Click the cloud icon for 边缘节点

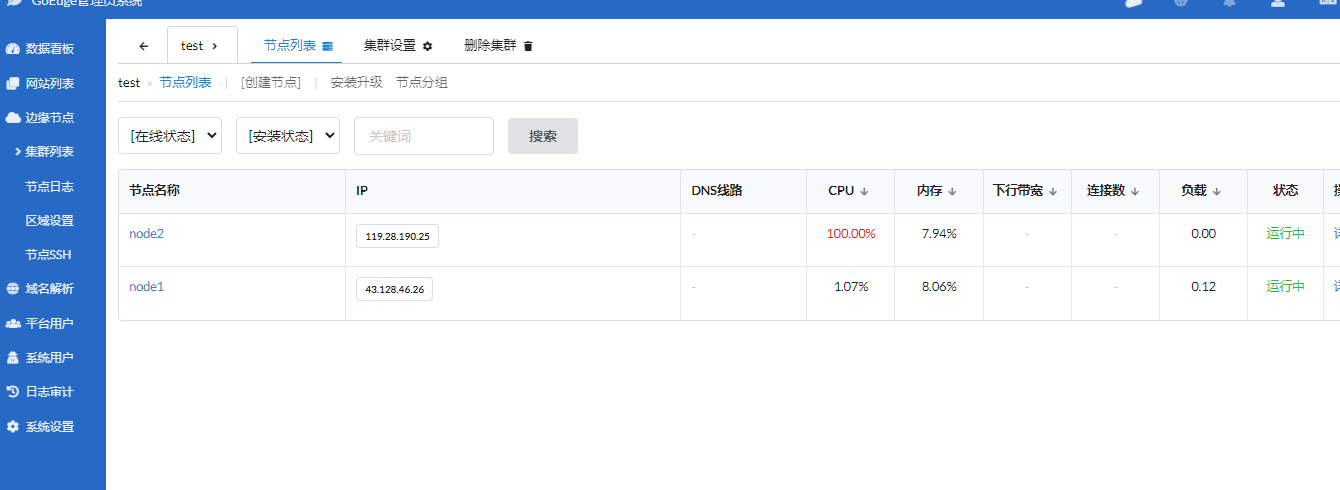point(13,118)
